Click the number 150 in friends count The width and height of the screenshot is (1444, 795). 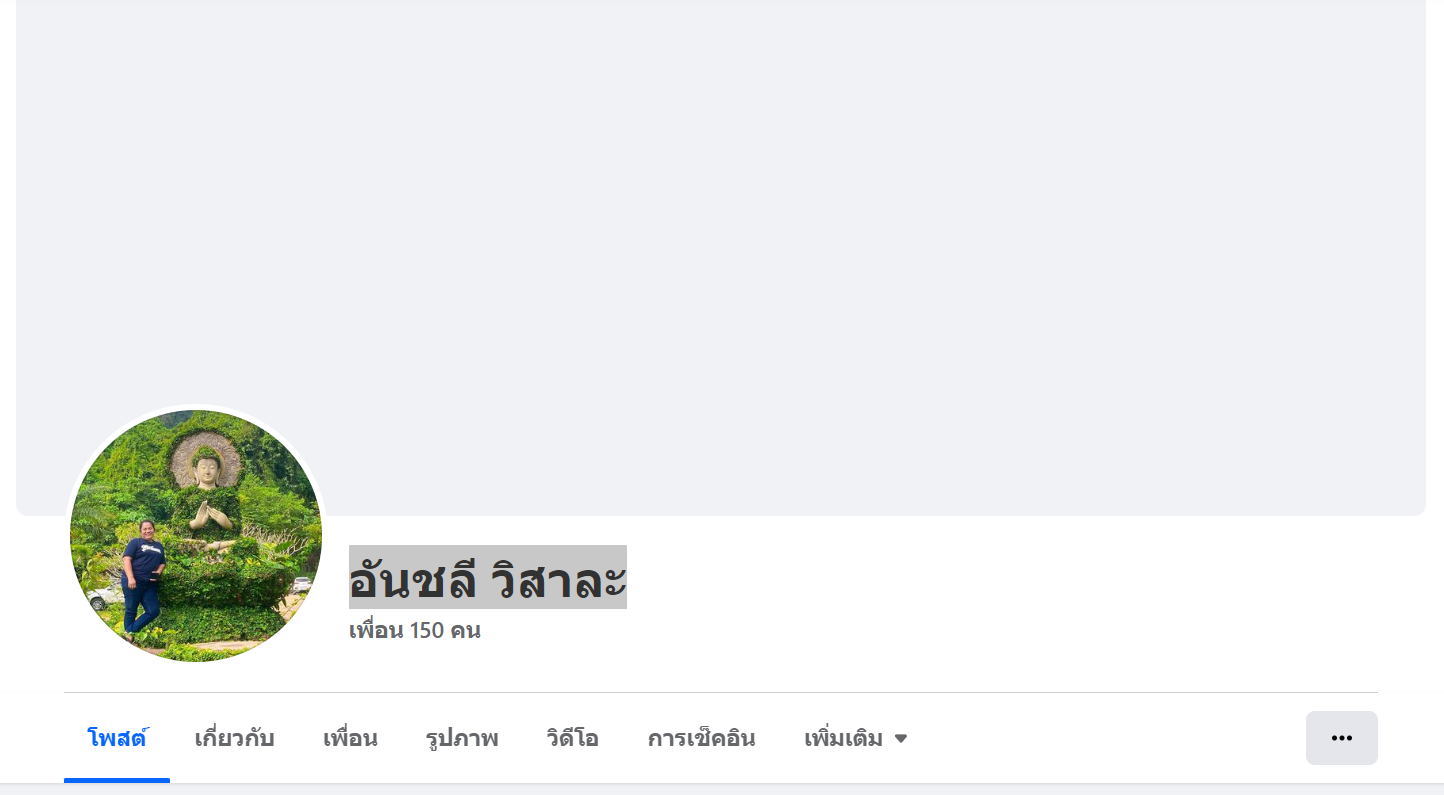tap(426, 631)
